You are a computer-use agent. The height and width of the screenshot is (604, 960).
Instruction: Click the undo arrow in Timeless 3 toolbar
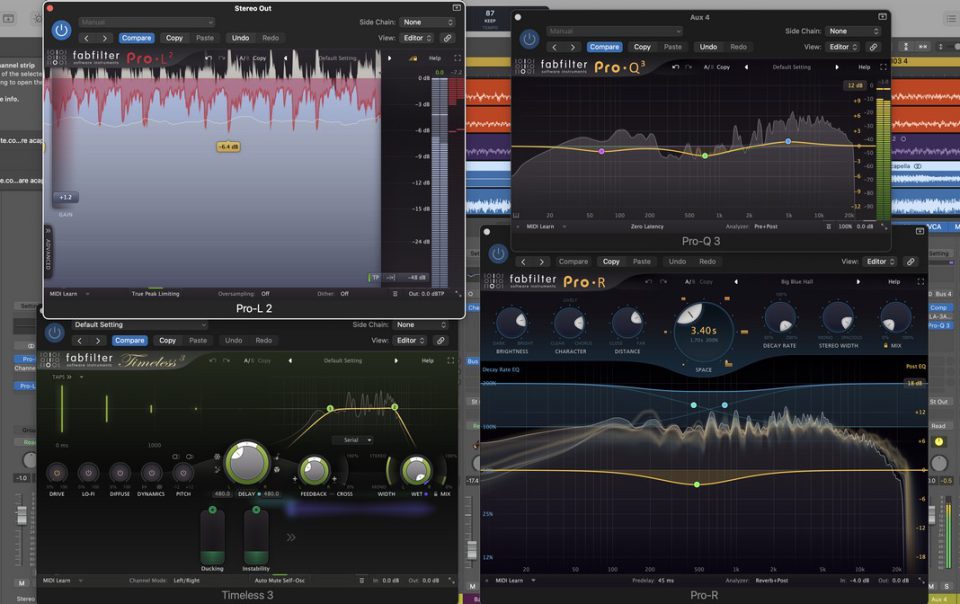(212, 360)
